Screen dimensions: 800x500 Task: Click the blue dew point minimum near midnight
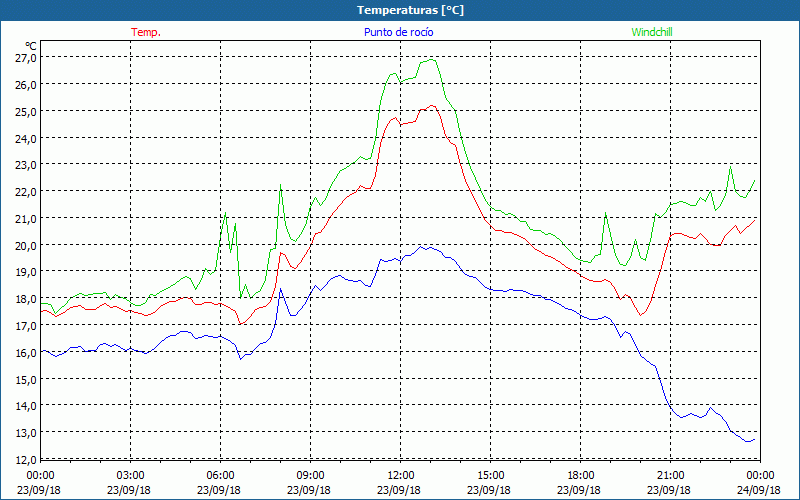(x=748, y=441)
